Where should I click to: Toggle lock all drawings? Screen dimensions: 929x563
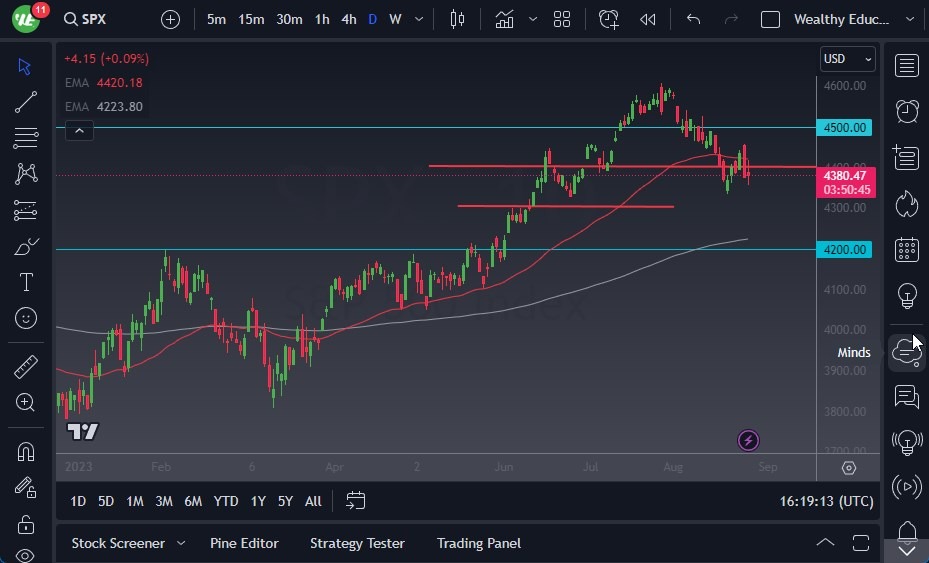(26, 524)
